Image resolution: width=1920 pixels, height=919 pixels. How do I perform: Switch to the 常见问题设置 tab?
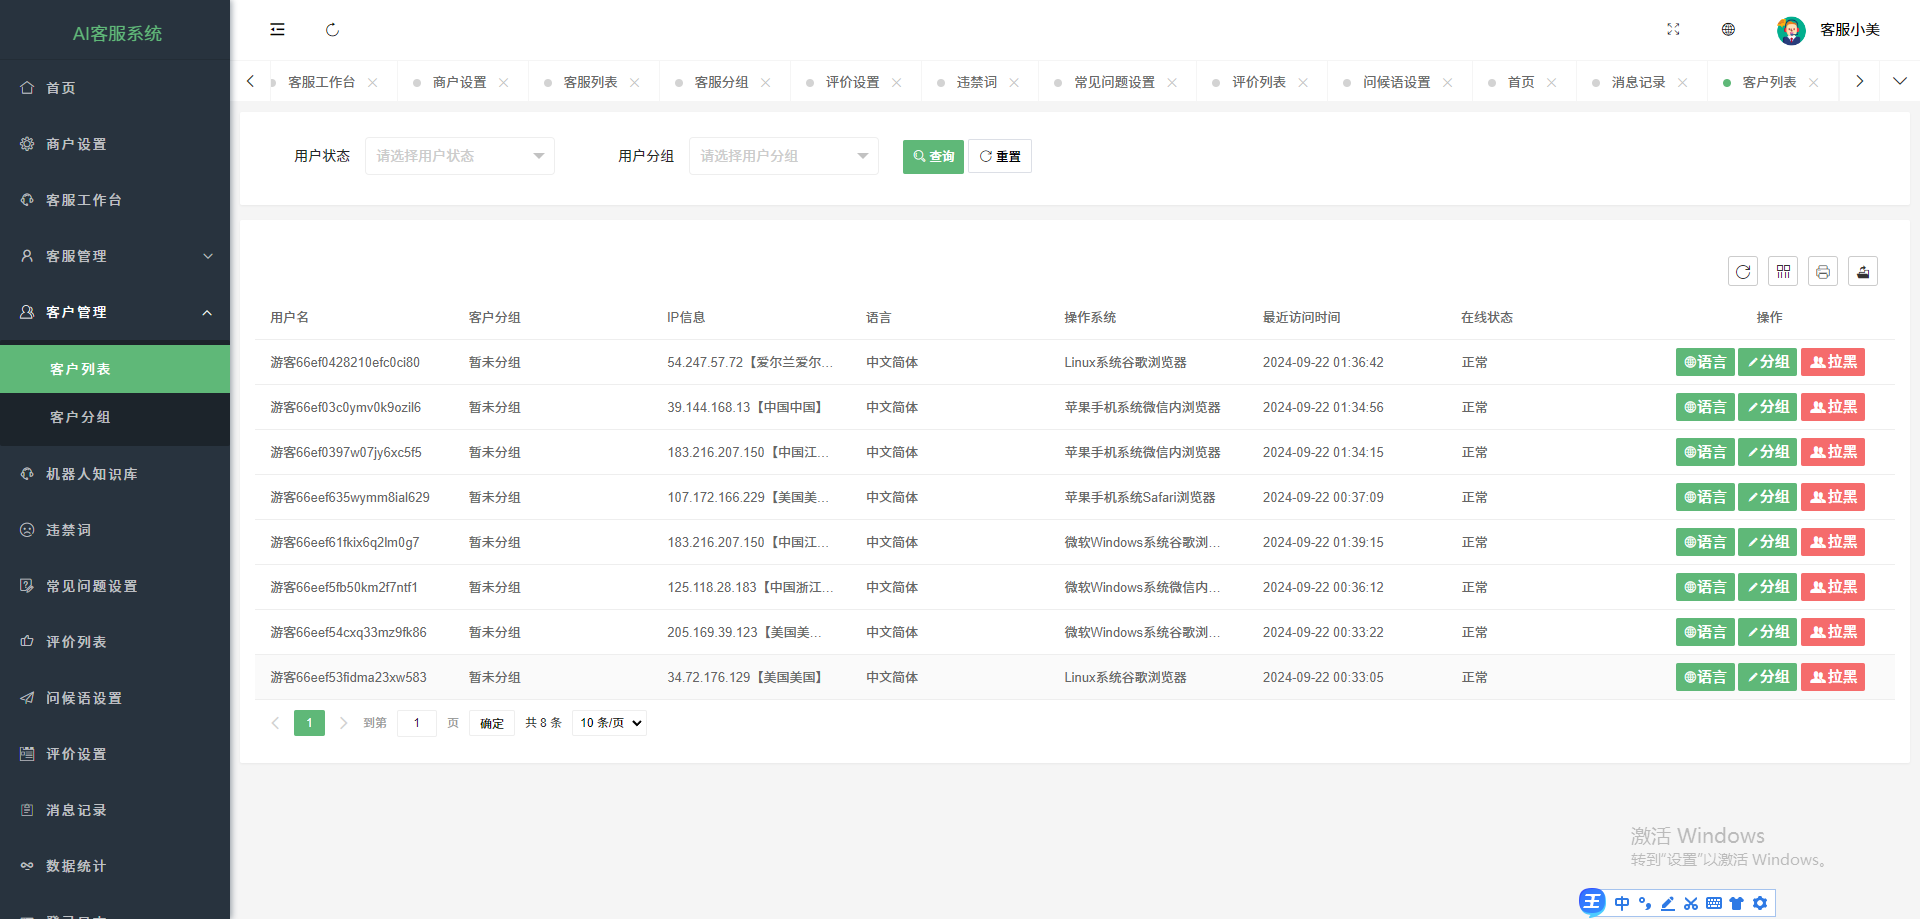1114,82
